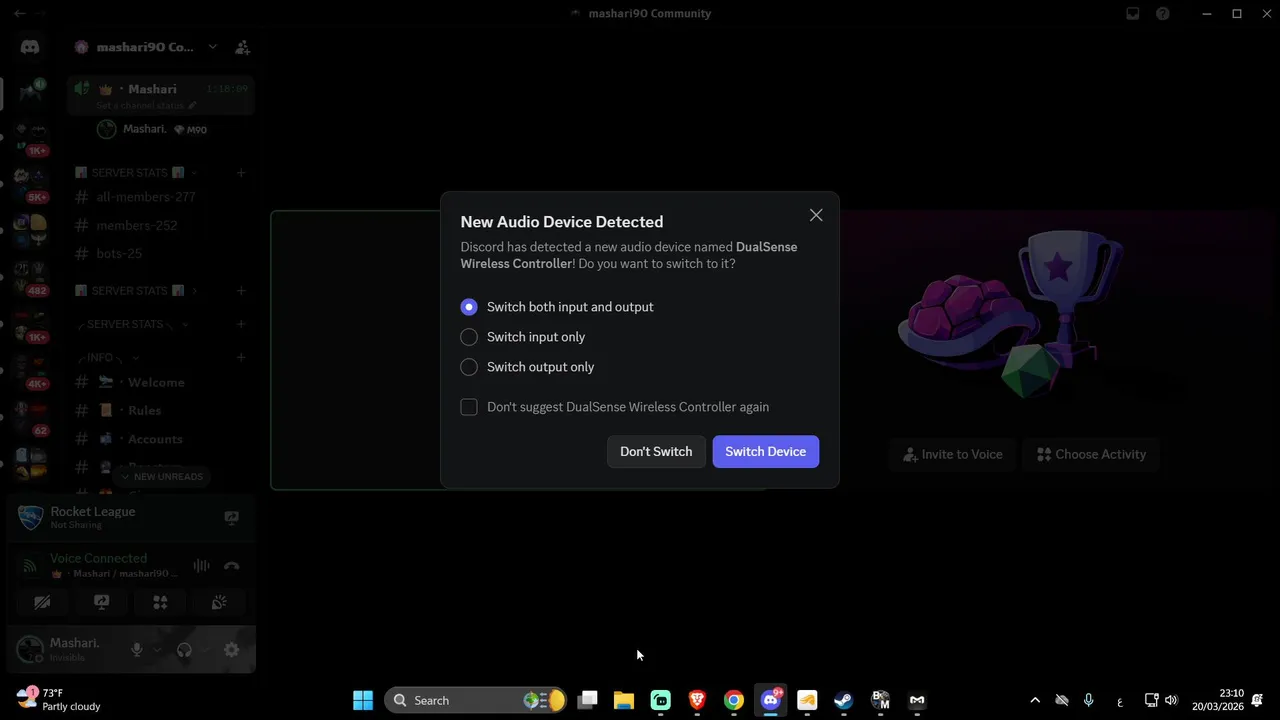Image resolution: width=1280 pixels, height=720 pixels.
Task: Open the server icon with 4K+ badge
Action: 32,370
